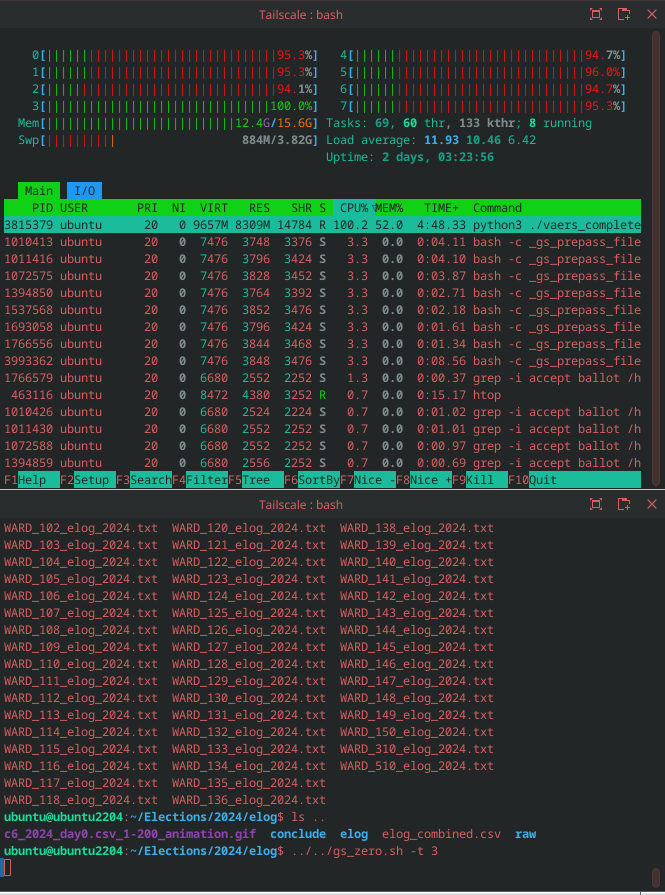This screenshot has width=665, height=895.
Task: Select grep process row PID 1766579
Action: tap(322, 378)
